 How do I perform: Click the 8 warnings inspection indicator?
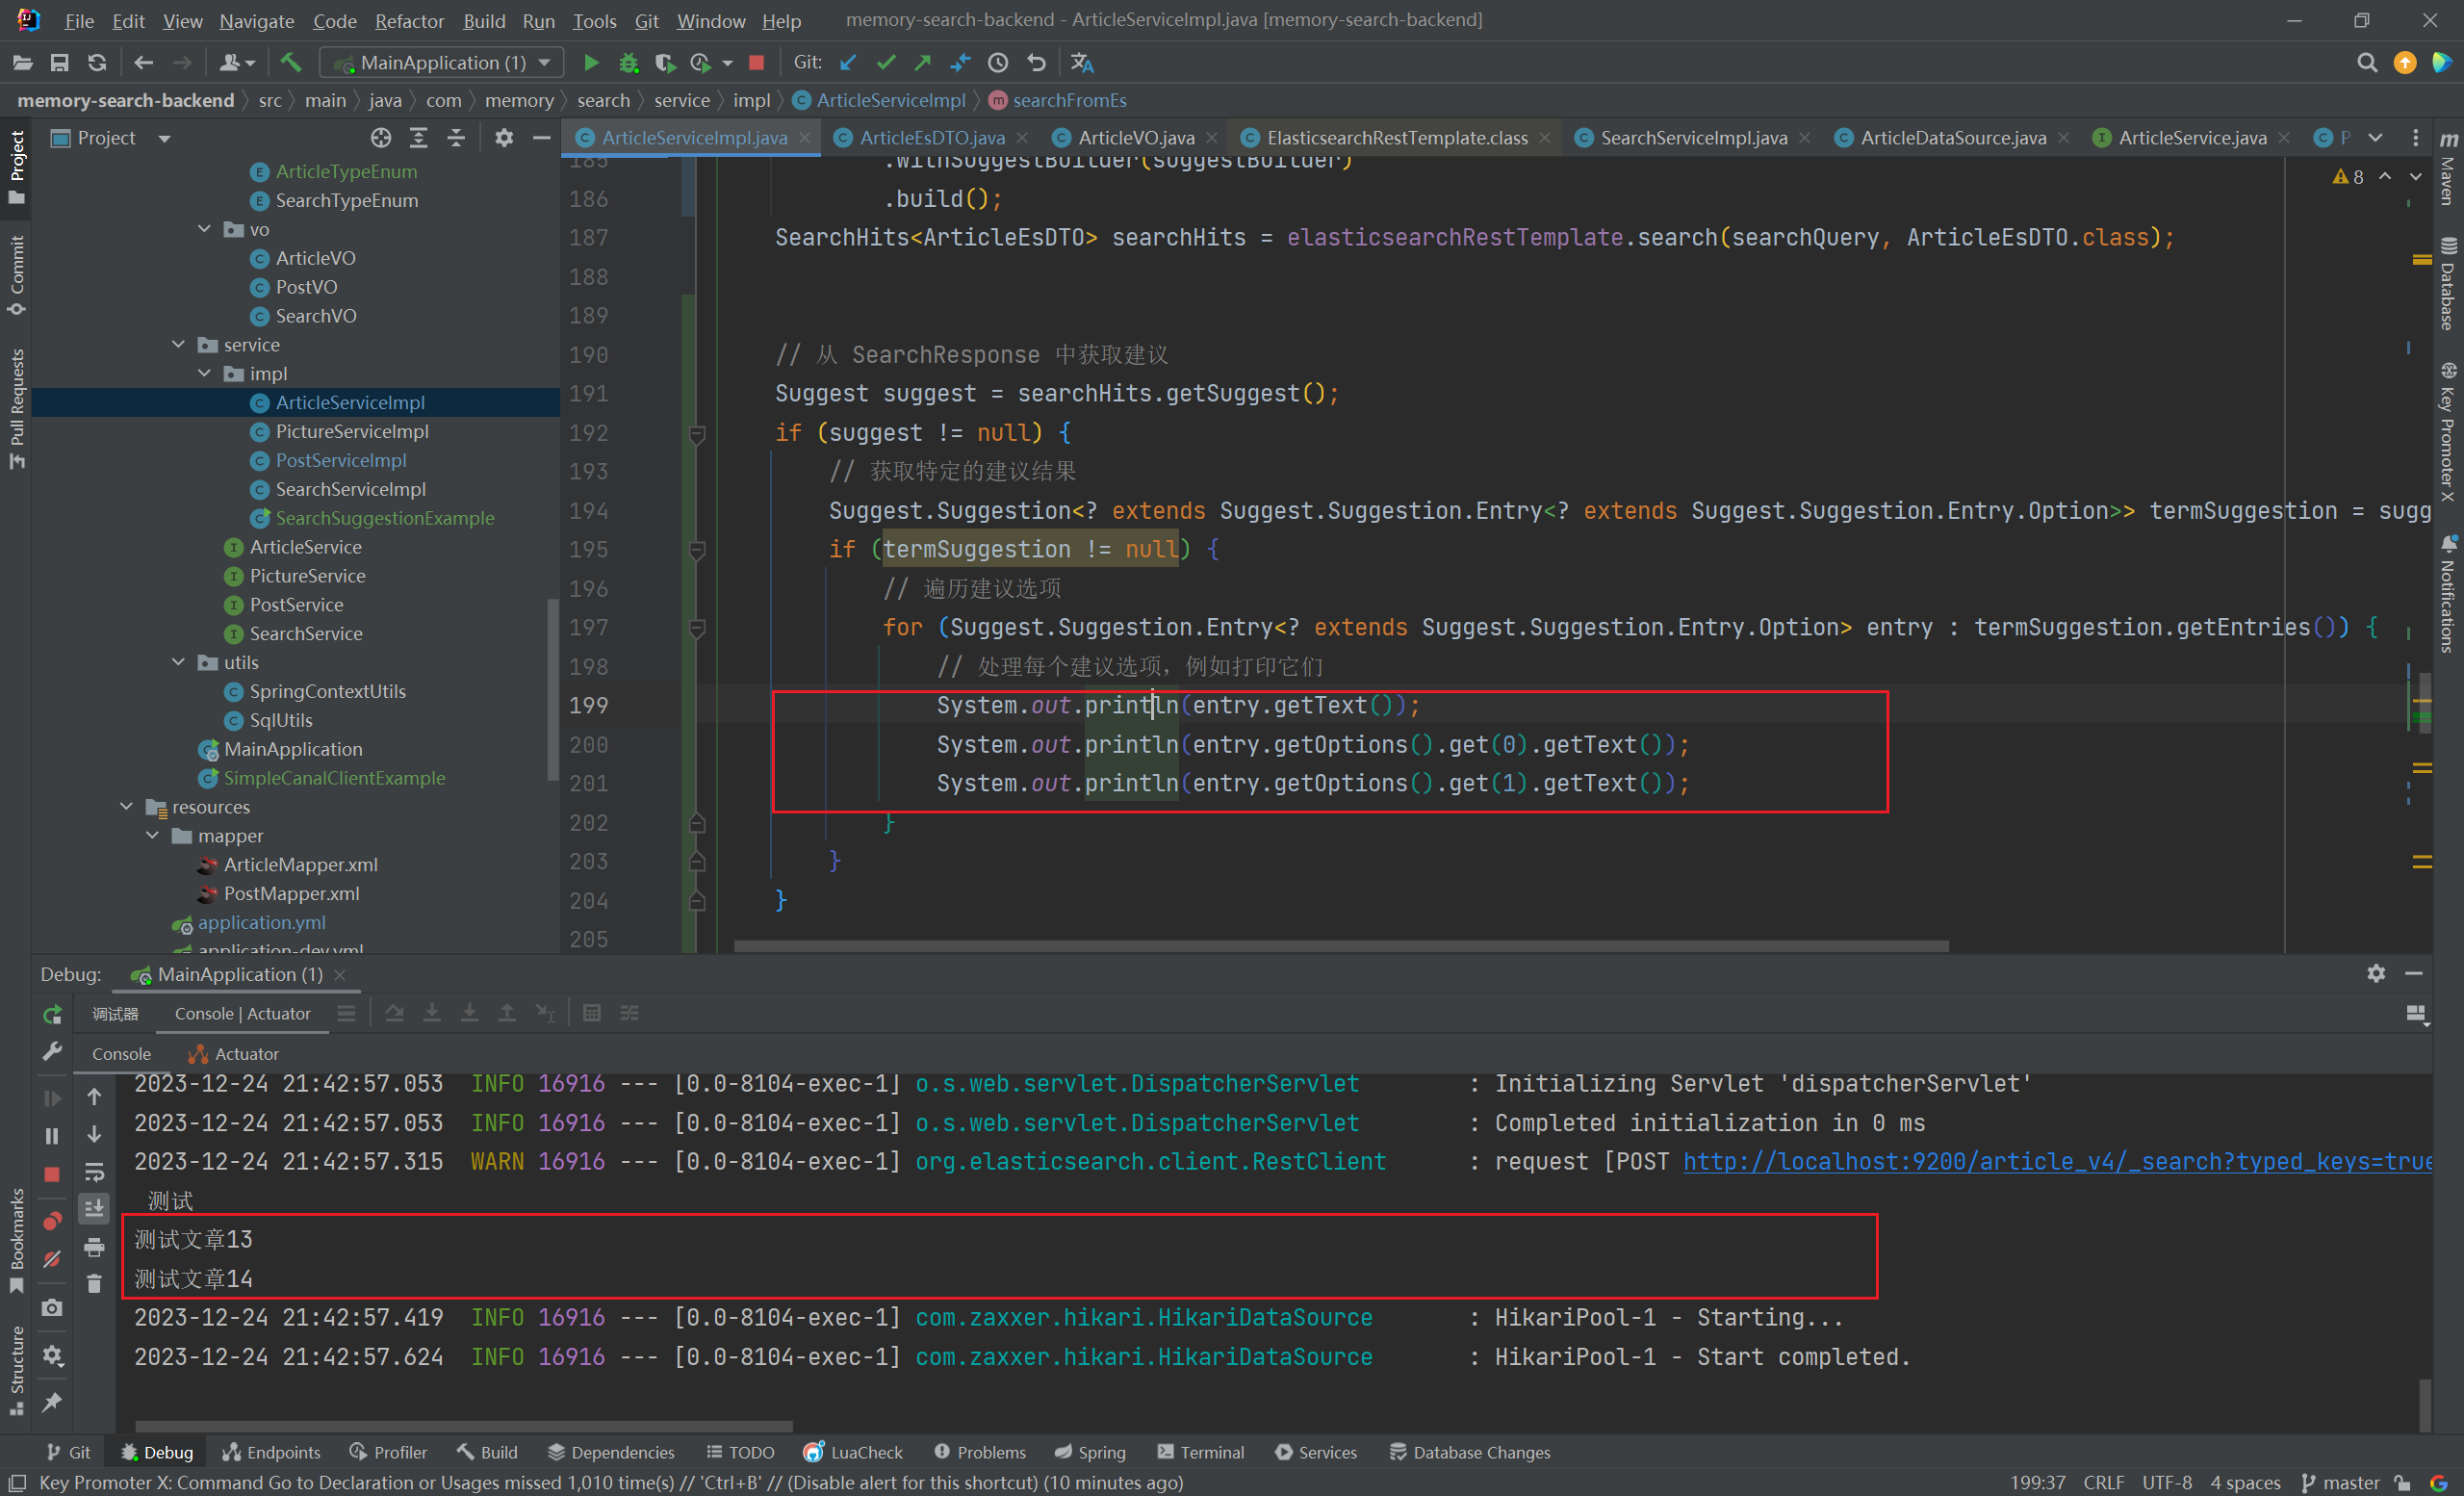click(x=2348, y=177)
